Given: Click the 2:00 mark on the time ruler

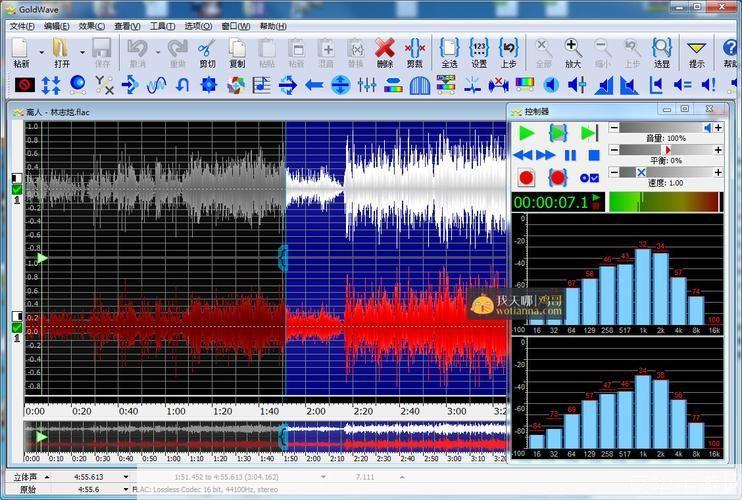Looking at the screenshot, I should click(x=316, y=412).
